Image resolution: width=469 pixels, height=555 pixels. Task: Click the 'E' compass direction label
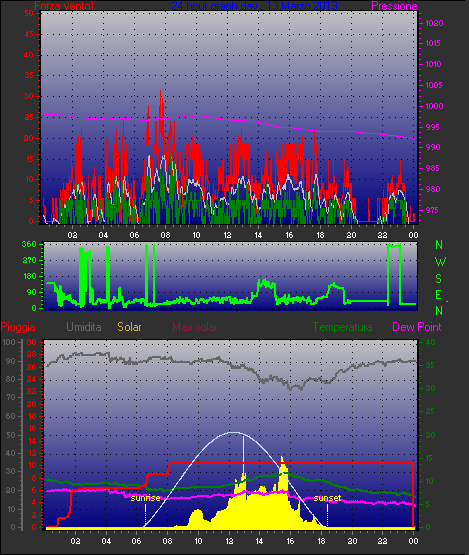click(438, 295)
